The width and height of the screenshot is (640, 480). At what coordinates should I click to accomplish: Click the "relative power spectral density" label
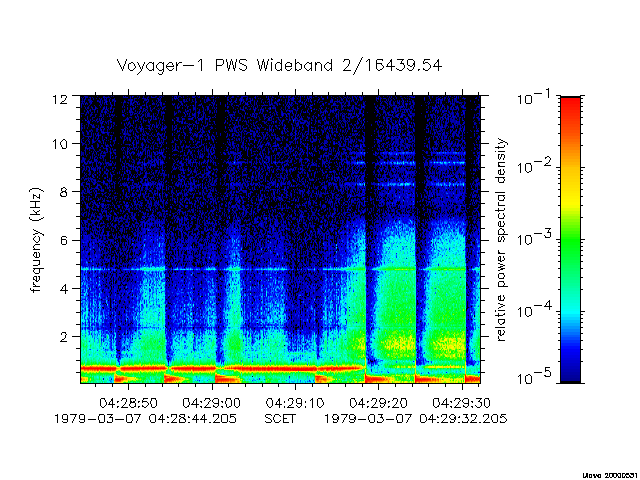pos(500,240)
